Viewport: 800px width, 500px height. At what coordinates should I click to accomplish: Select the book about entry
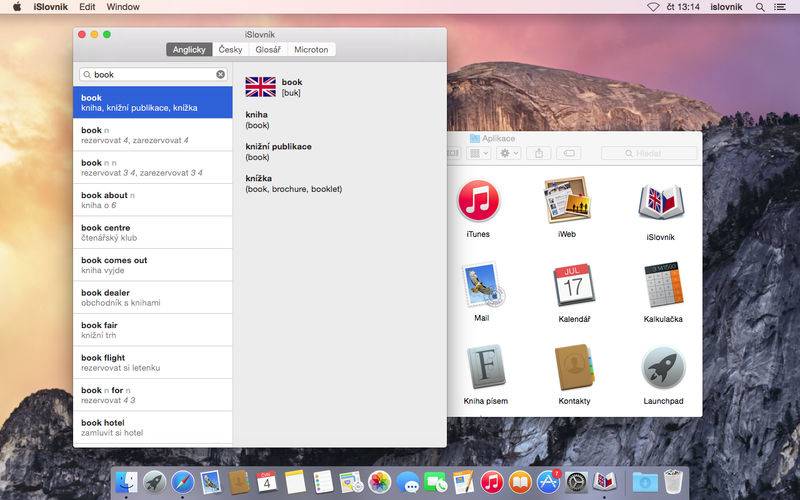pos(153,200)
